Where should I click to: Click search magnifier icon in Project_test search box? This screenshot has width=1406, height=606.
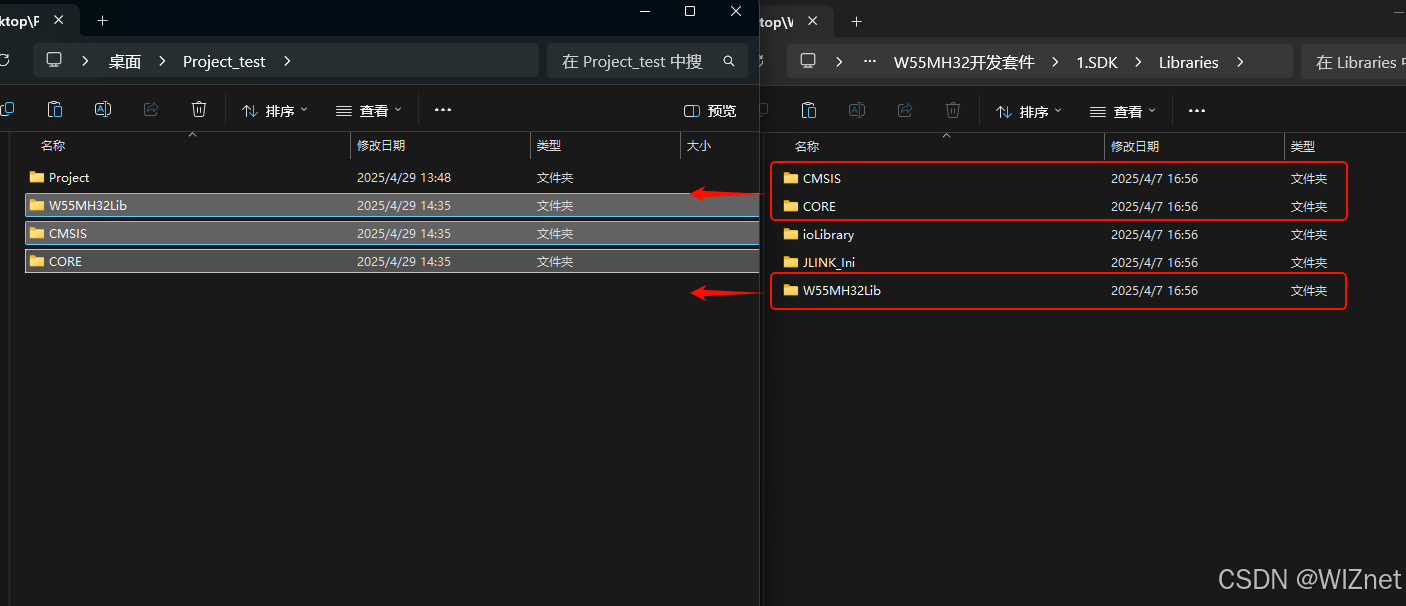click(x=728, y=61)
